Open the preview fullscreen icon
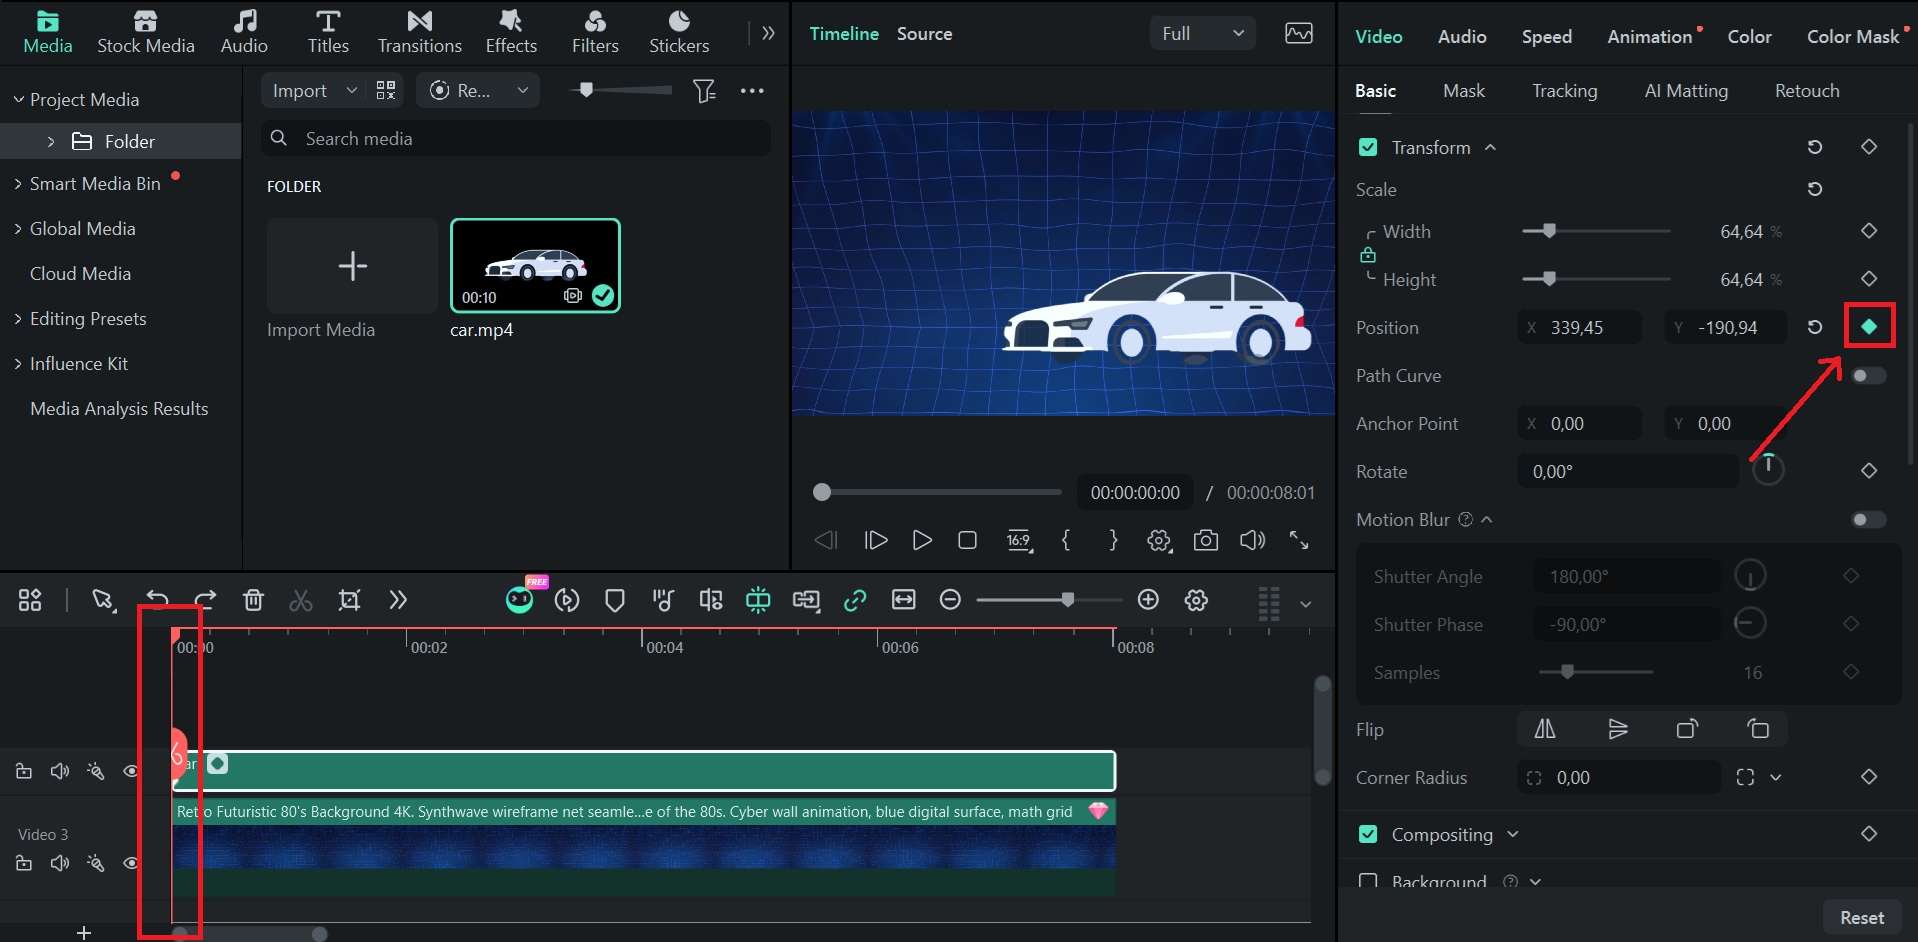This screenshot has height=942, width=1918. [1299, 540]
